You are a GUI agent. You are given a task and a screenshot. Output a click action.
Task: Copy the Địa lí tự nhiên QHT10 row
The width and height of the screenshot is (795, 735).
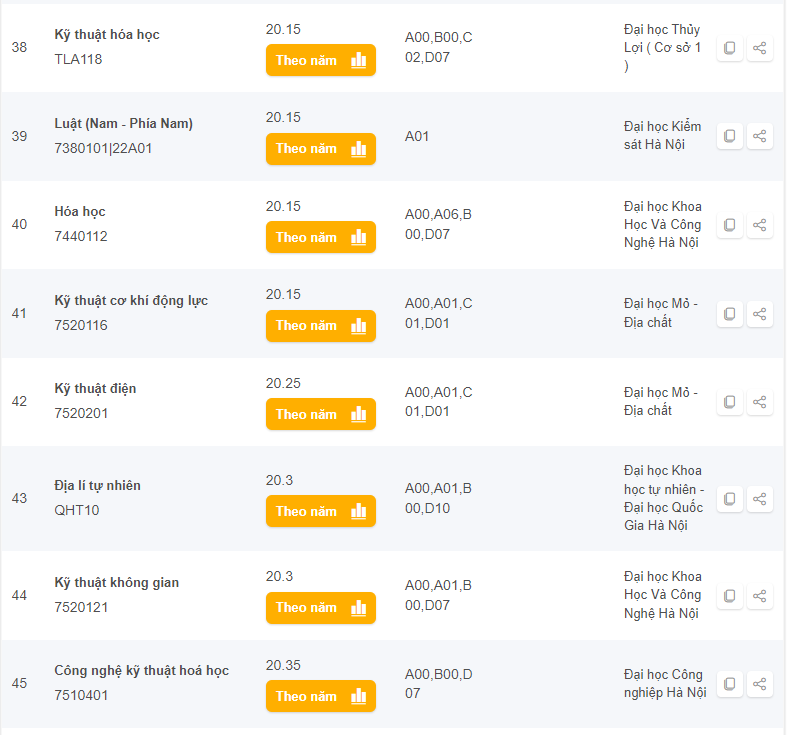pyautogui.click(x=730, y=499)
